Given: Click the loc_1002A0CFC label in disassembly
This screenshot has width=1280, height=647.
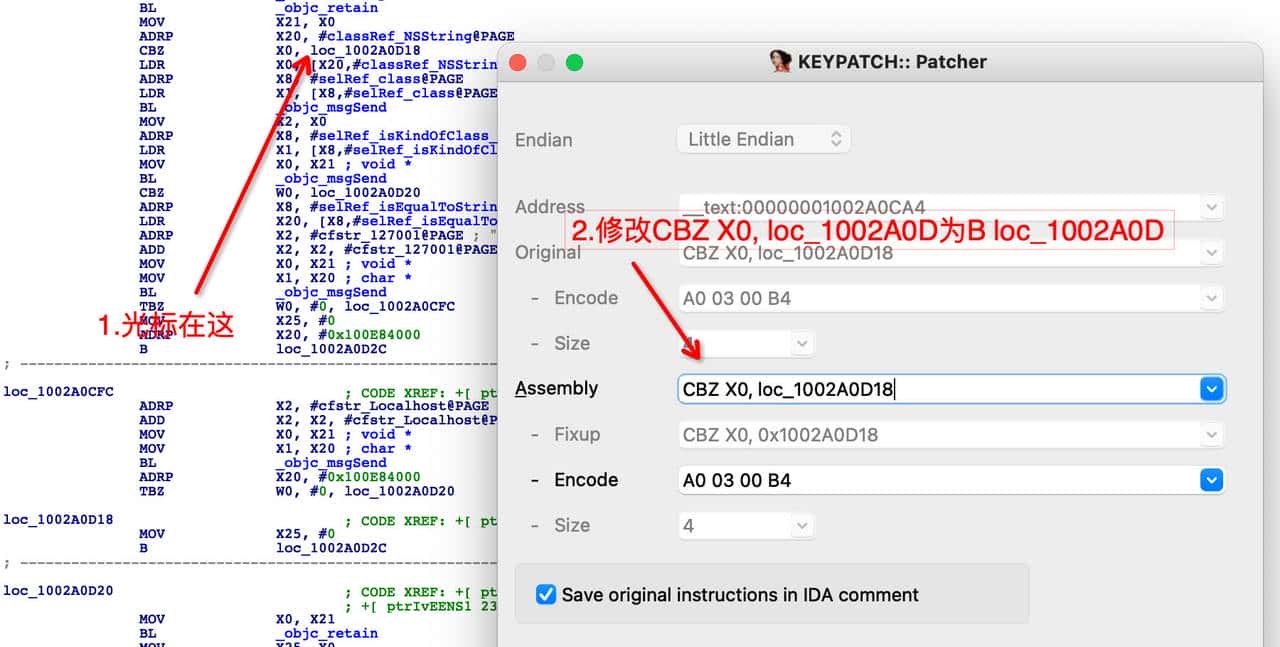Looking at the screenshot, I should tap(58, 392).
